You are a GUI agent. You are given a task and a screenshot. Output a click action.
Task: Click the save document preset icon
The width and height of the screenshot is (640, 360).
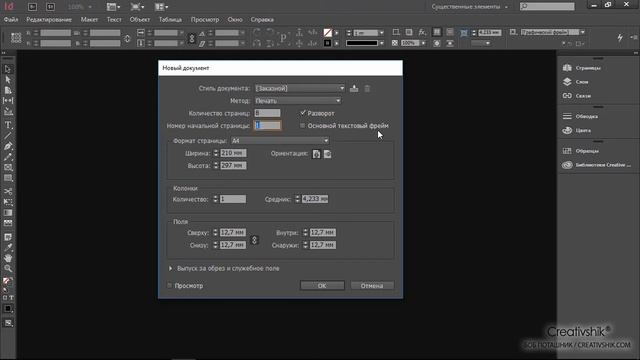(354, 88)
